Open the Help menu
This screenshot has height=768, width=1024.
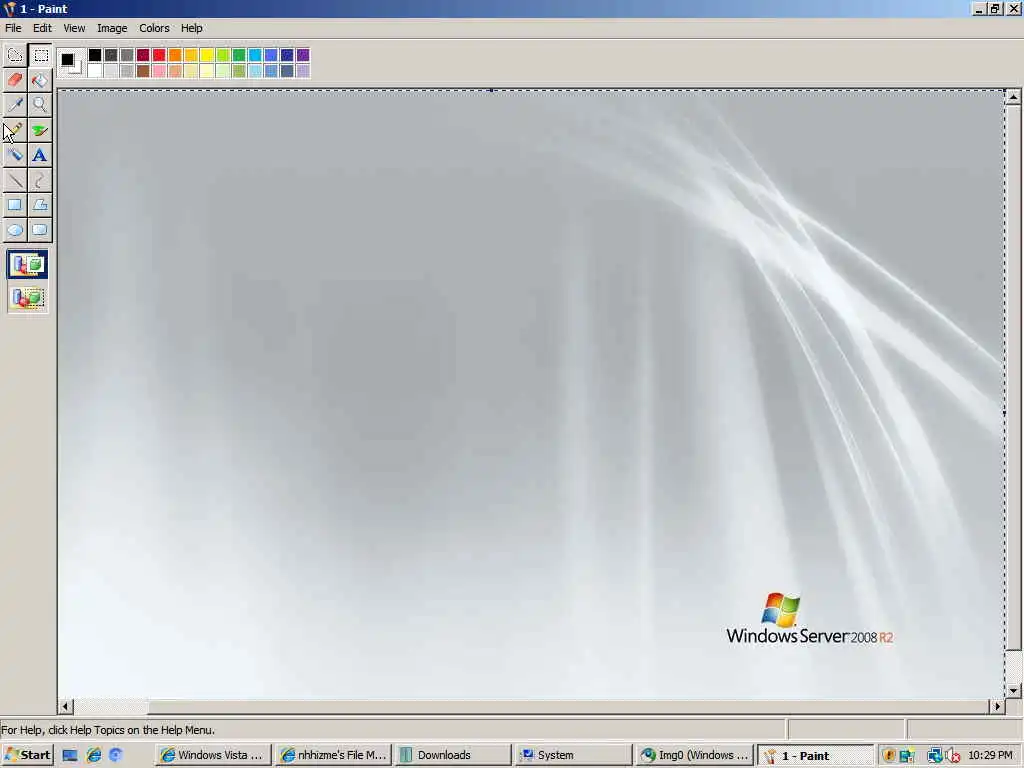pyautogui.click(x=191, y=28)
